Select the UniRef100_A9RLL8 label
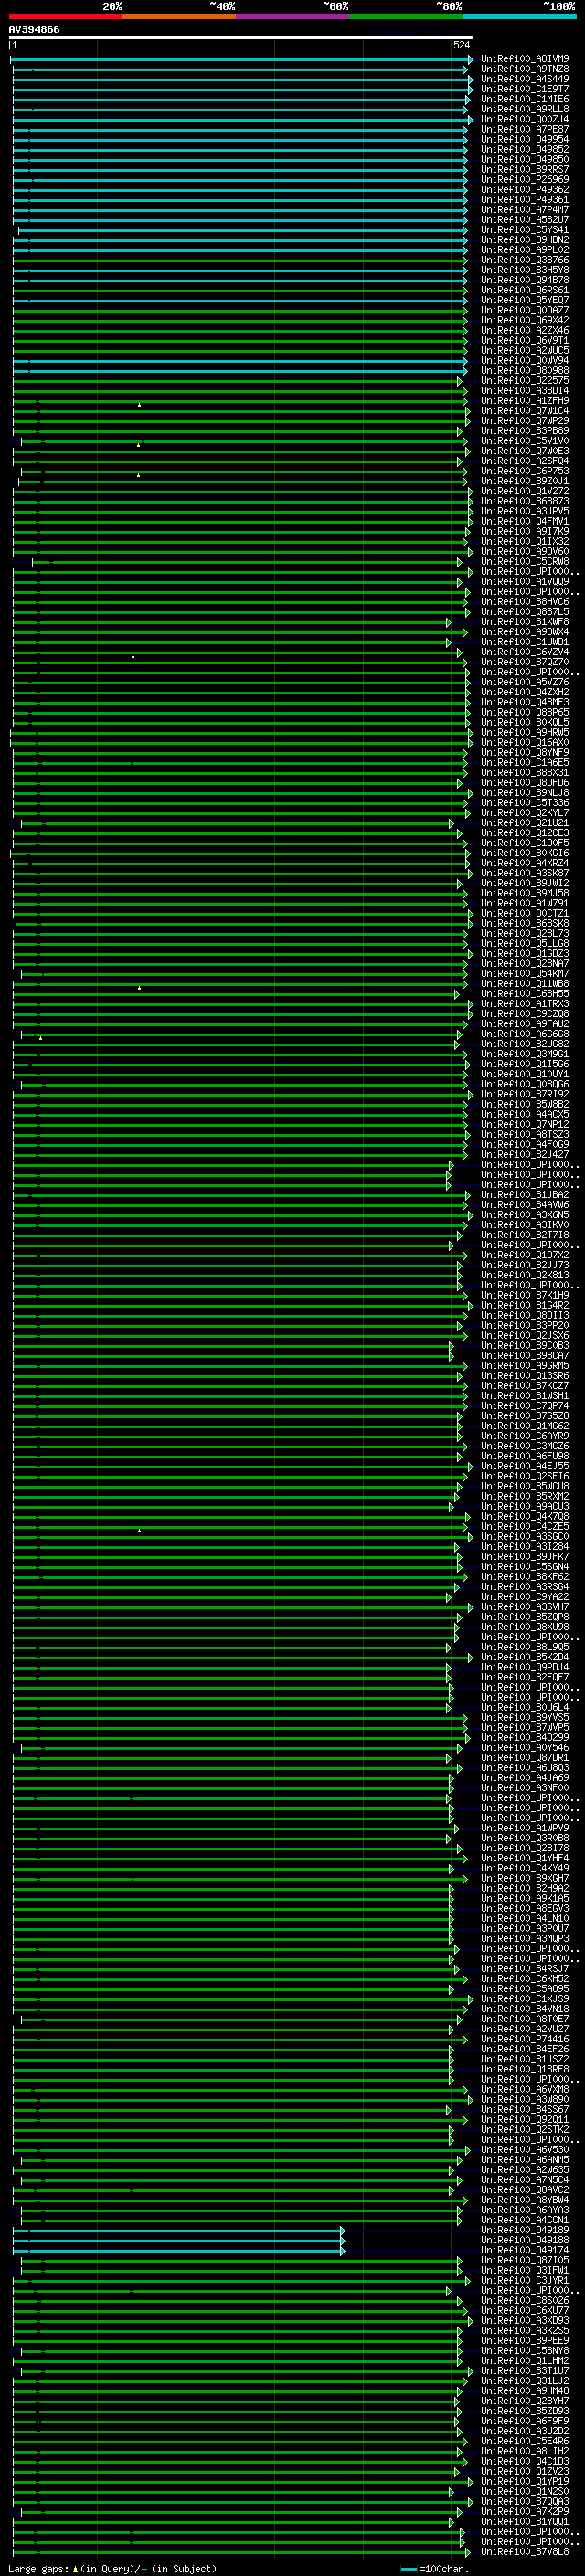Image resolution: width=585 pixels, height=2576 pixels. (x=525, y=109)
